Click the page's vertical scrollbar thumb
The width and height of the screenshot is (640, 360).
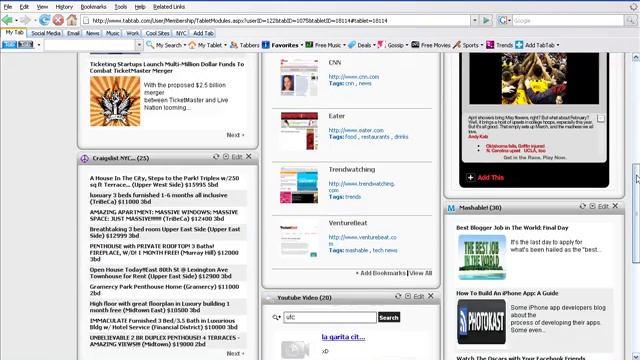point(636,213)
